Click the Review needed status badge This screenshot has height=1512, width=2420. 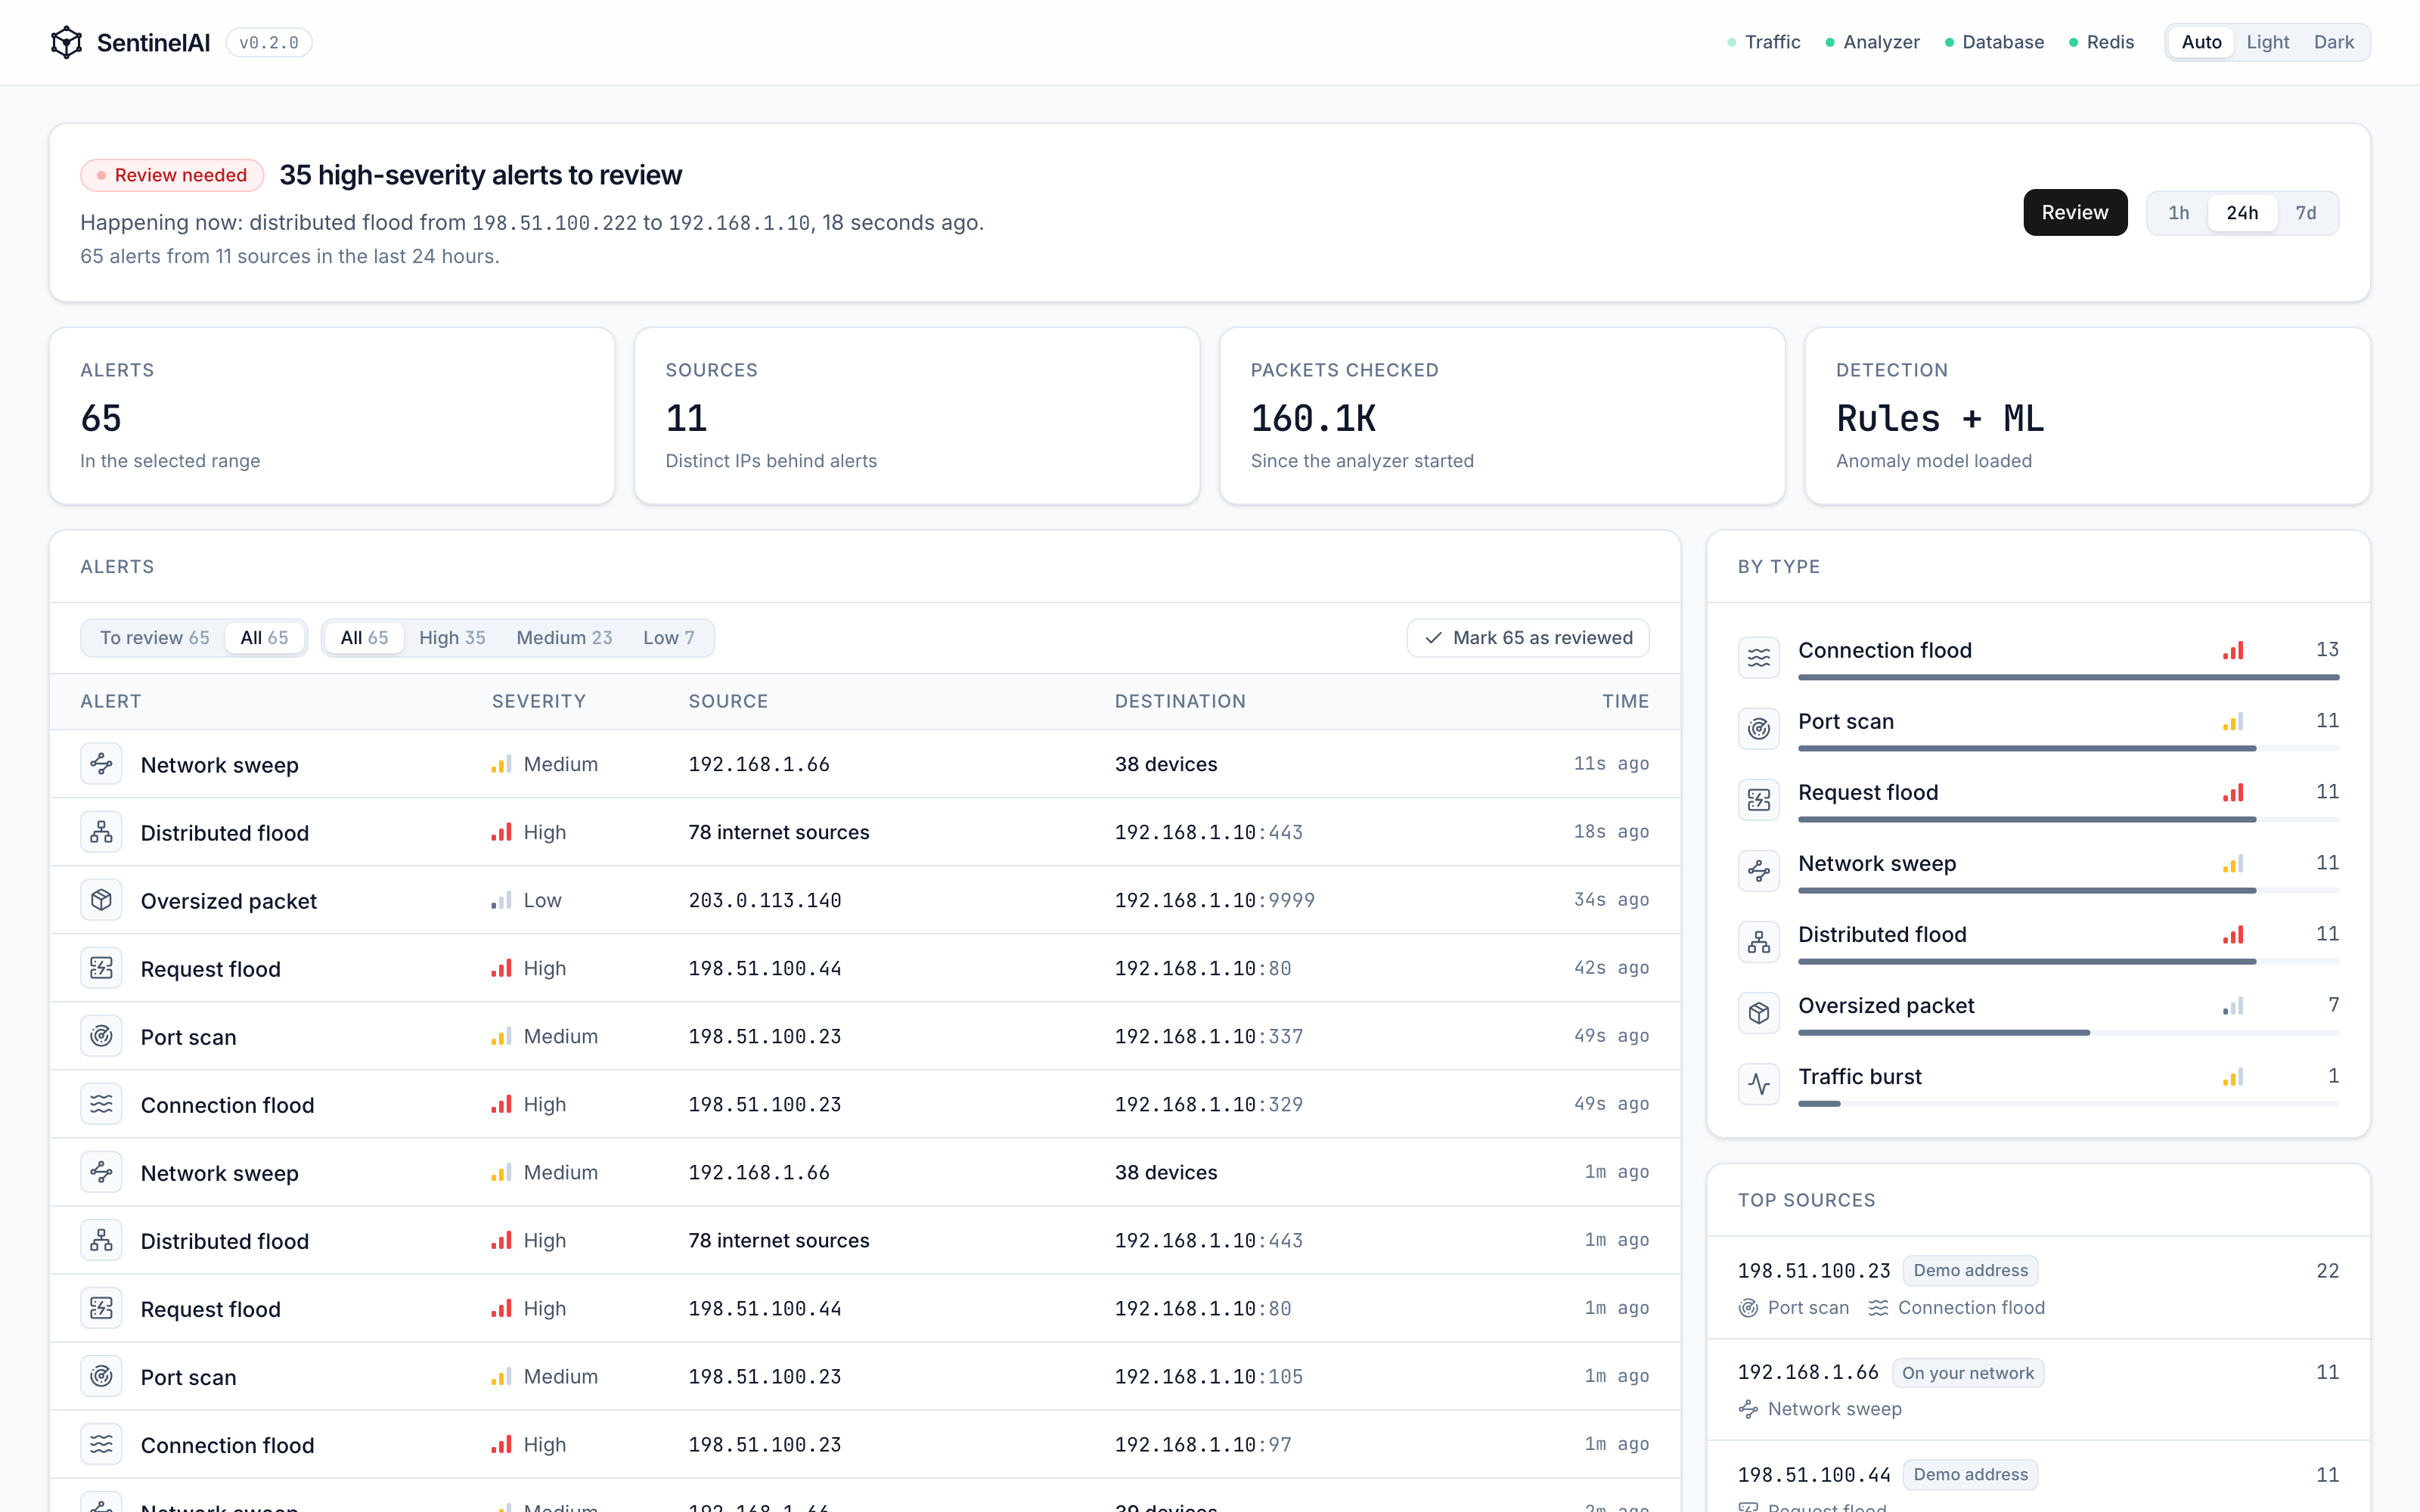(172, 175)
